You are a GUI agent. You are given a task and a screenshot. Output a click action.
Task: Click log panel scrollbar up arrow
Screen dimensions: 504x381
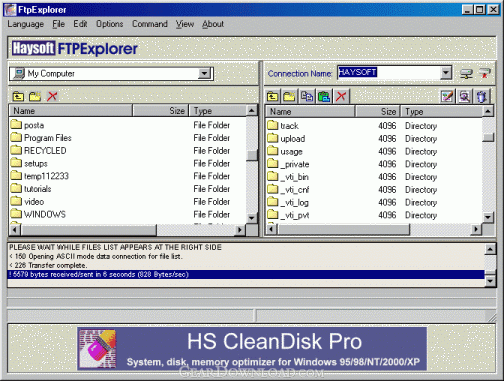(x=490, y=249)
